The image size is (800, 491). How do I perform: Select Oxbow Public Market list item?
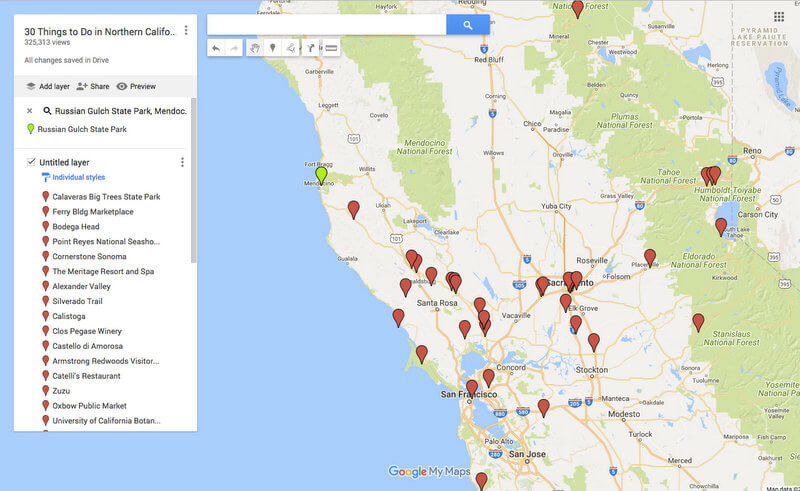tap(89, 406)
